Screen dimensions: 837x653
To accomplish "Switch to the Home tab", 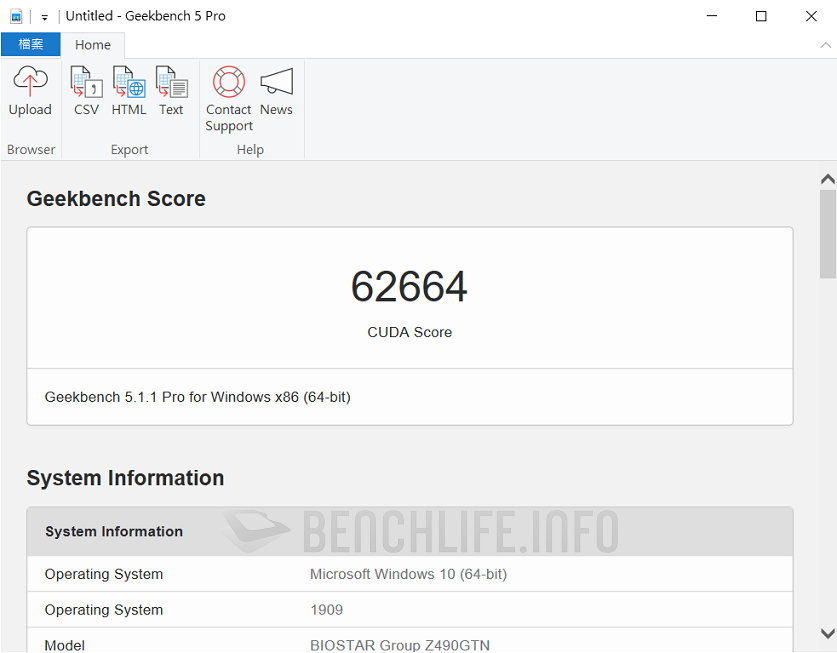I will coord(93,44).
